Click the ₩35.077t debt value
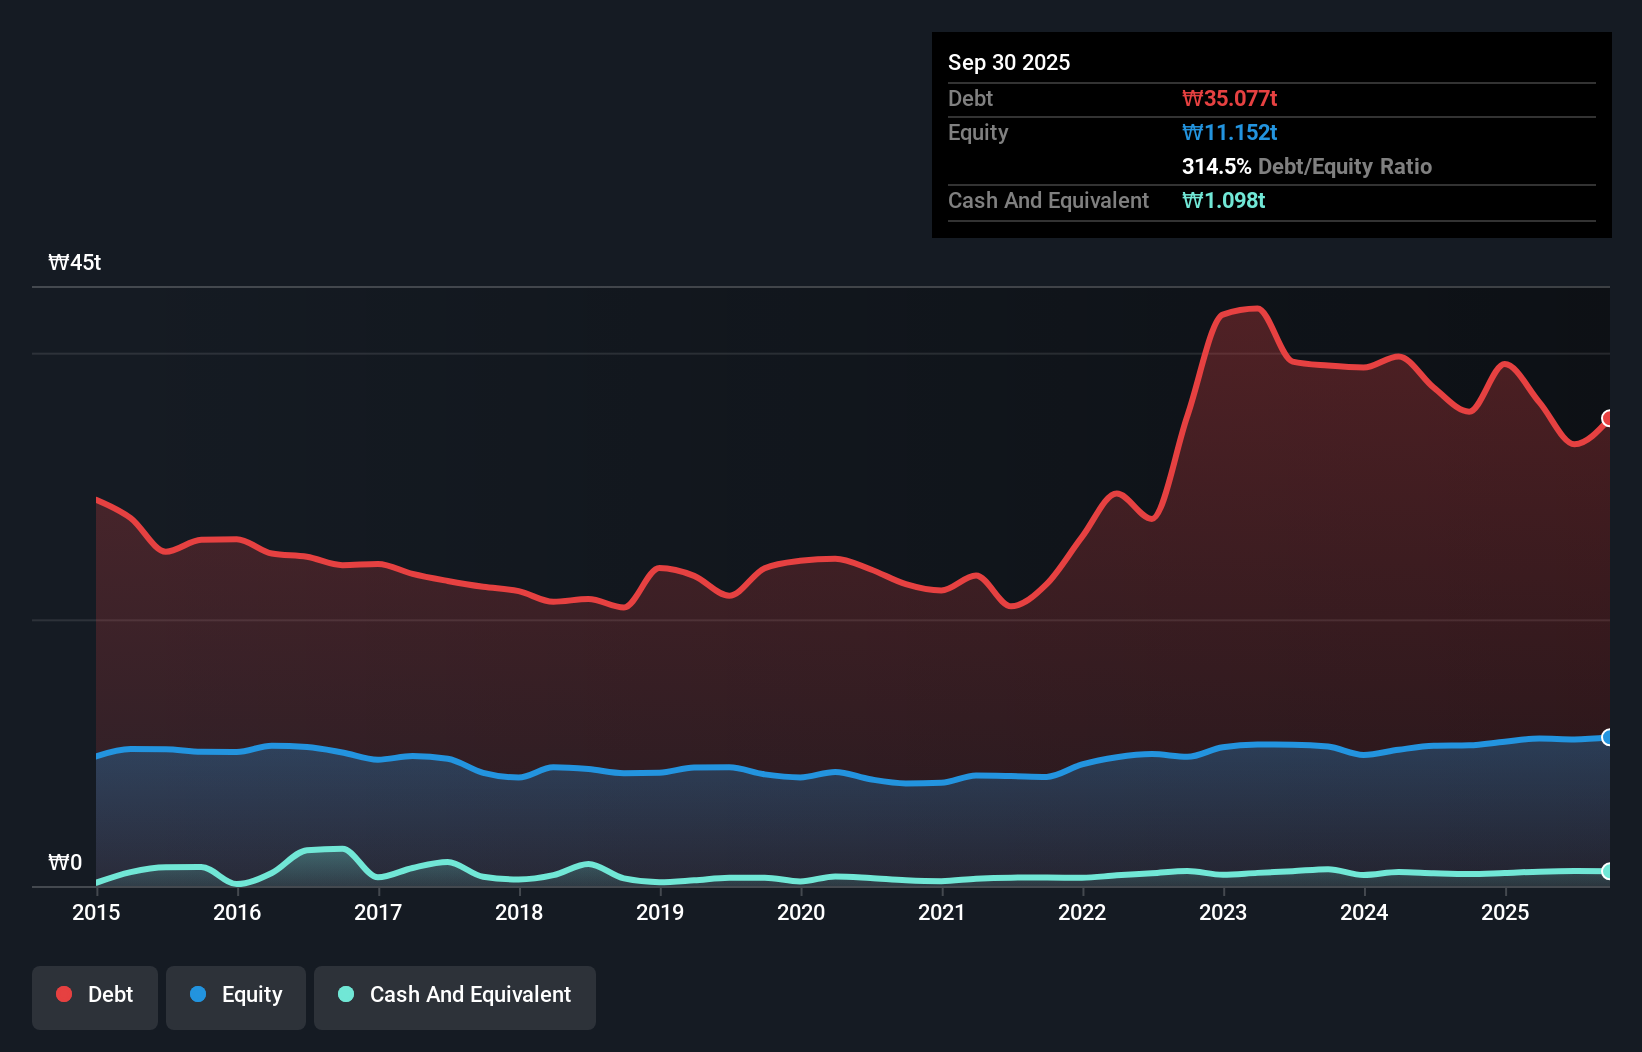Viewport: 1642px width, 1052px height. click(x=1229, y=98)
